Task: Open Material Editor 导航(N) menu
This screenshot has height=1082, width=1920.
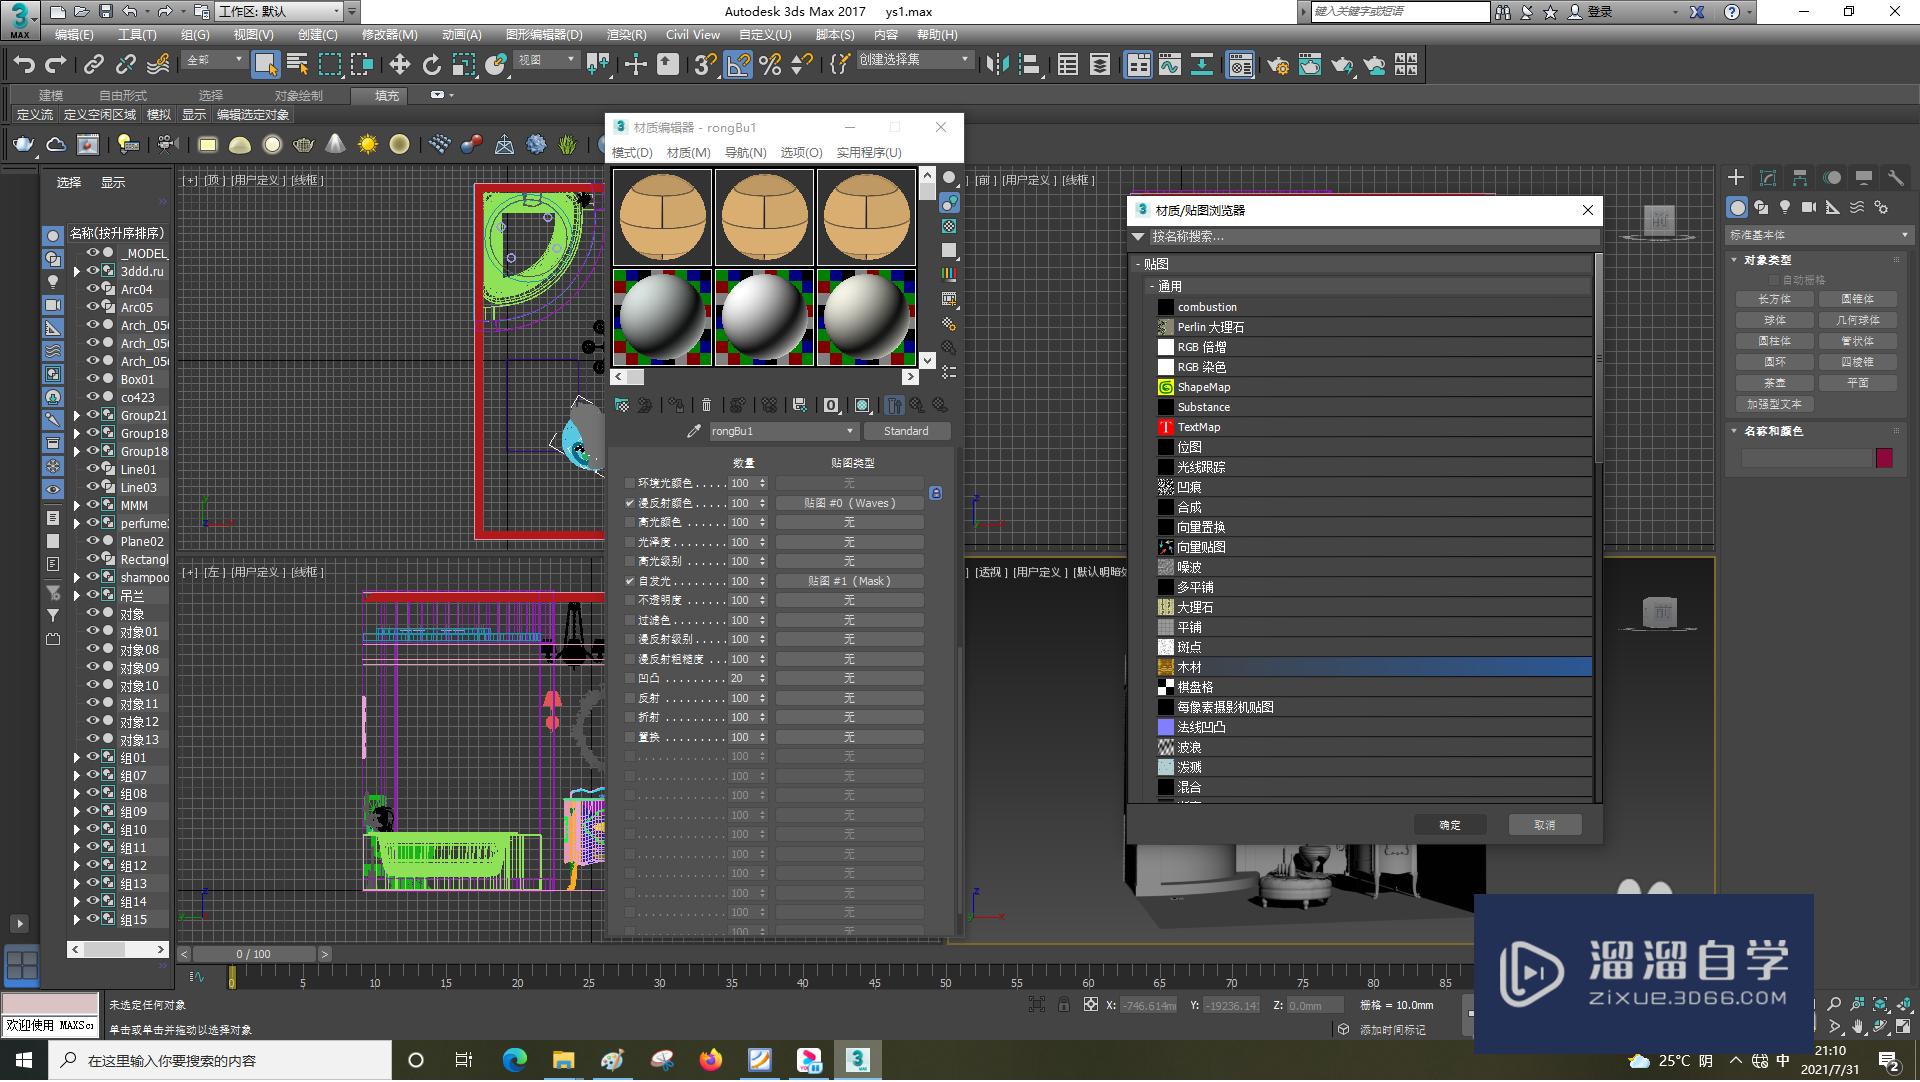Action: 745,152
